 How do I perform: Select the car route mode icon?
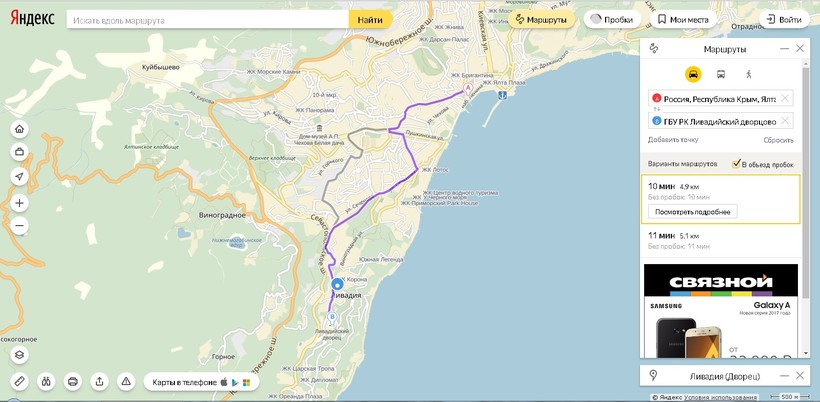pyautogui.click(x=692, y=75)
